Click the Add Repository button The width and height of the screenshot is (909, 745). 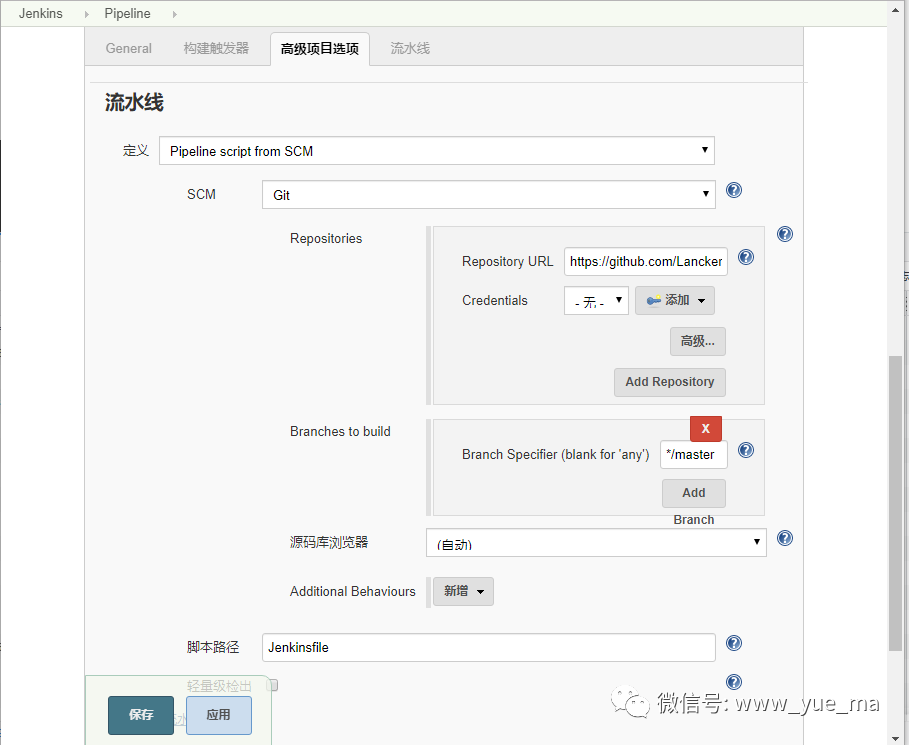669,382
